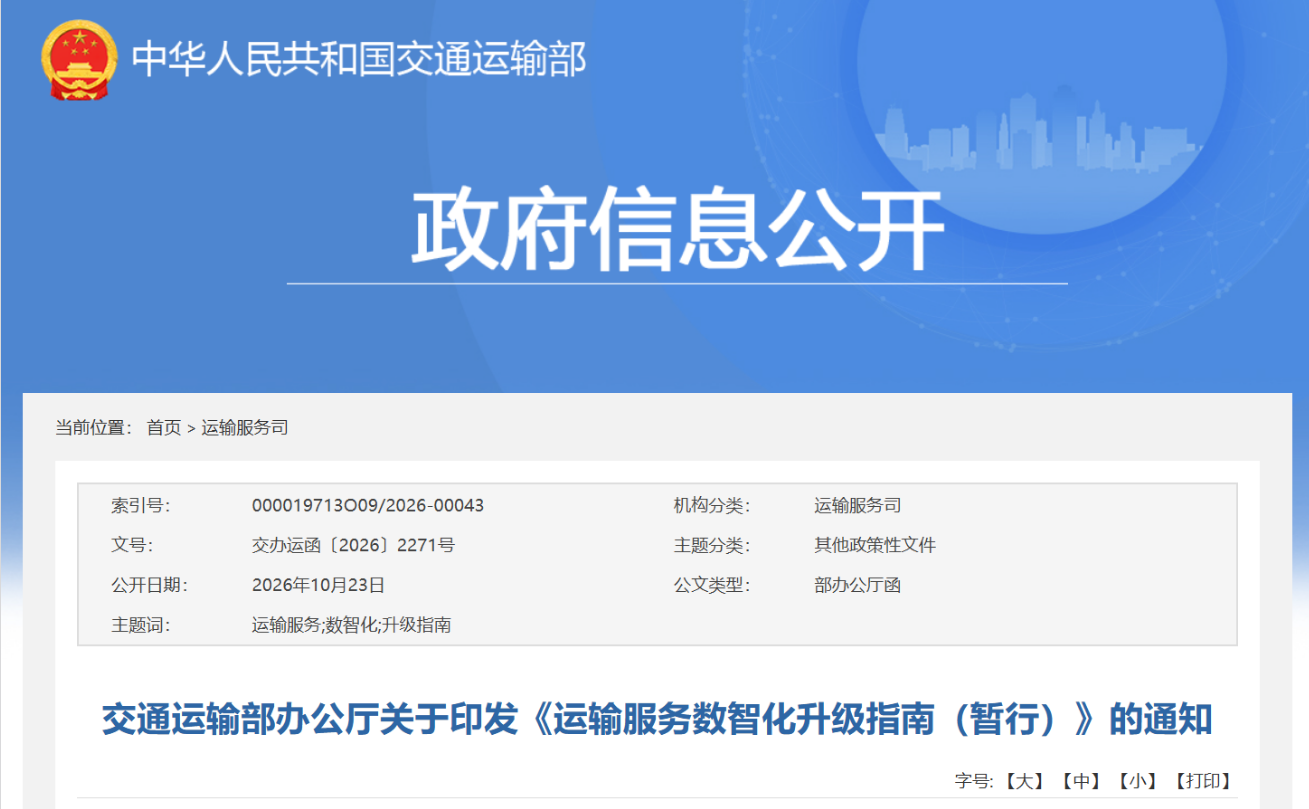The width and height of the screenshot is (1309, 809).
Task: Click the 当前位置: breadcrumb label
Action: 94,428
